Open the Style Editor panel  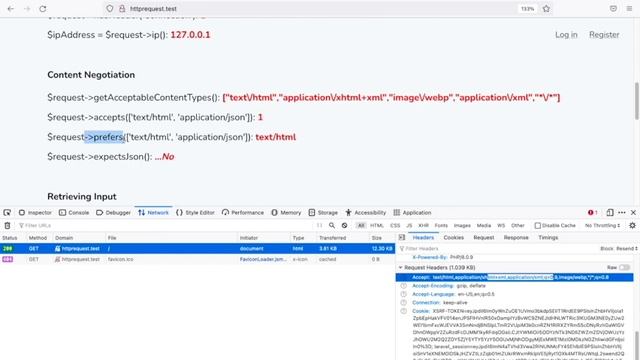[x=195, y=213]
